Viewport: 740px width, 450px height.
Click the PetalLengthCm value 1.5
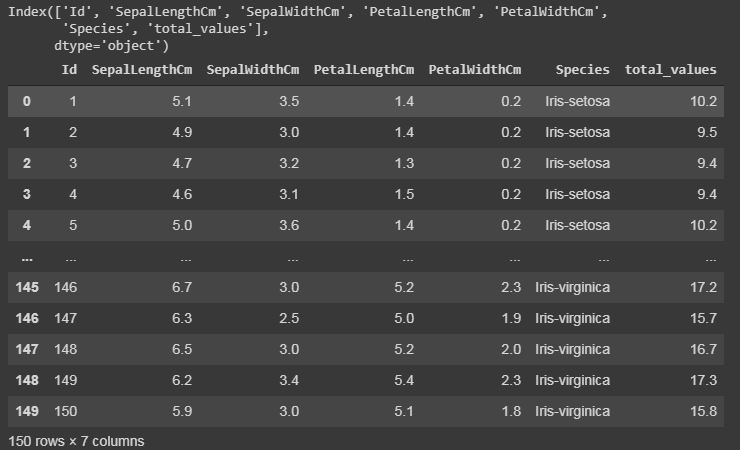404,194
